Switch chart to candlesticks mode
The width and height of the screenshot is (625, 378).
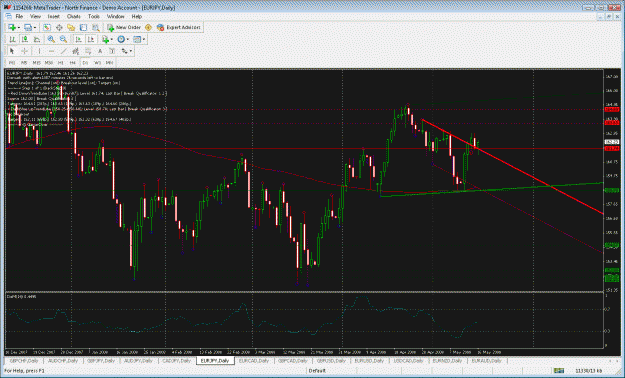(25, 39)
